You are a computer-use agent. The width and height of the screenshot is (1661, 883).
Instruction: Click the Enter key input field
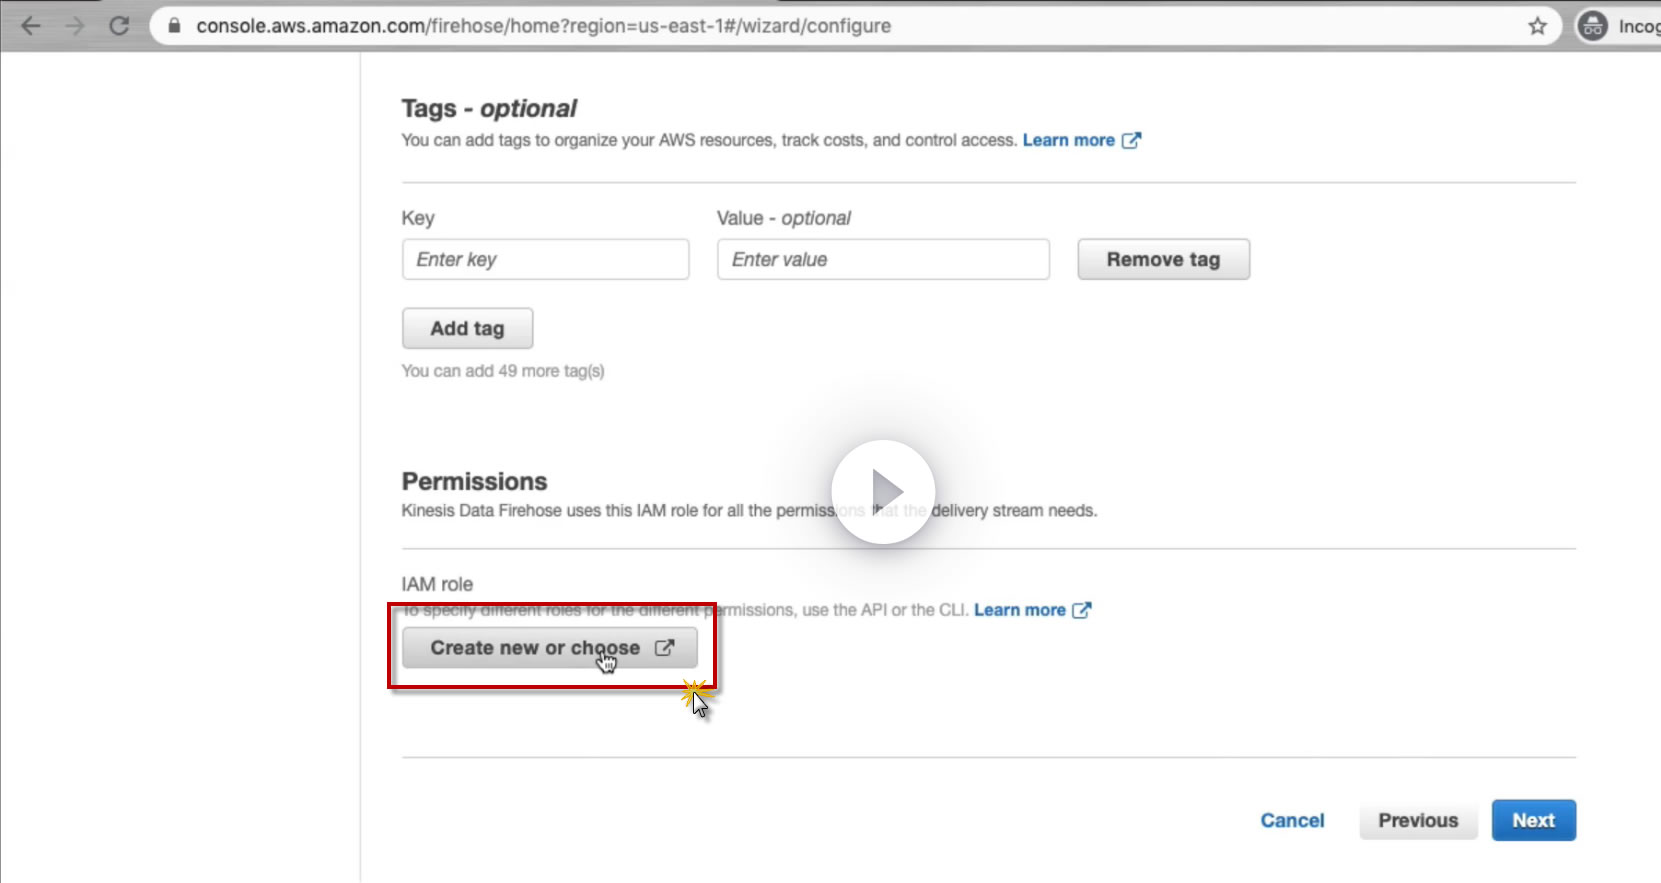(x=545, y=259)
